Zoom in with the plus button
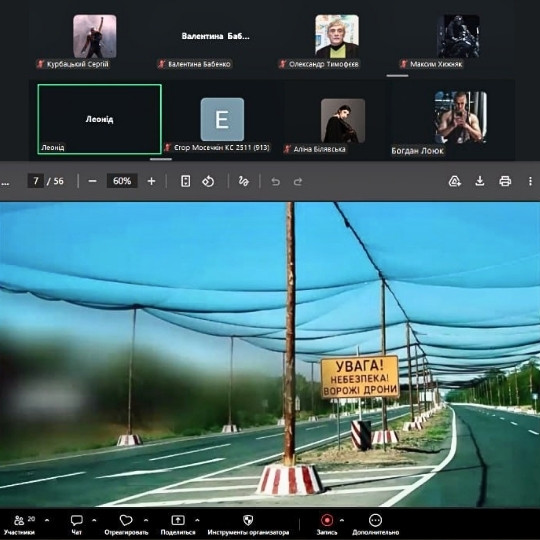This screenshot has height=540, width=540. [x=151, y=181]
